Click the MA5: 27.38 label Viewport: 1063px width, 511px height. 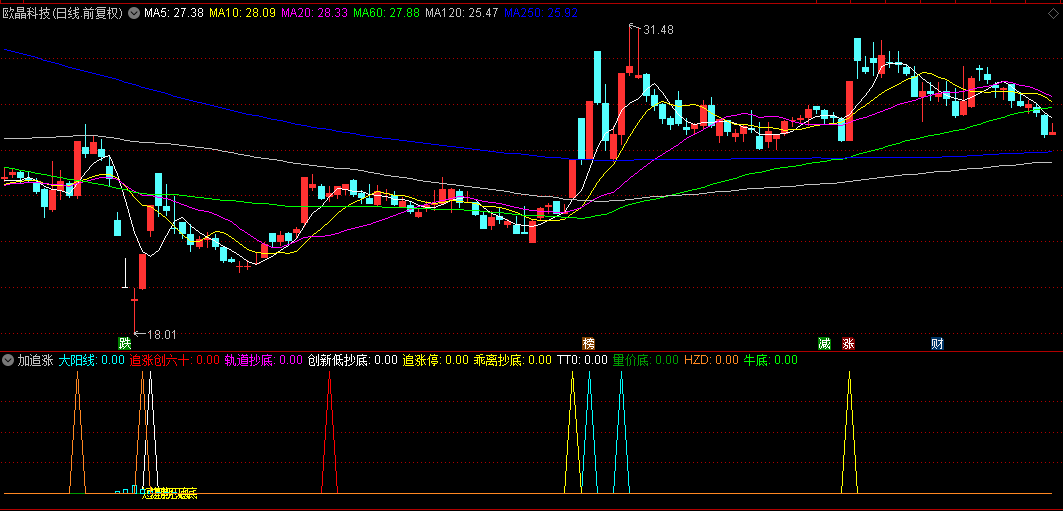174,13
